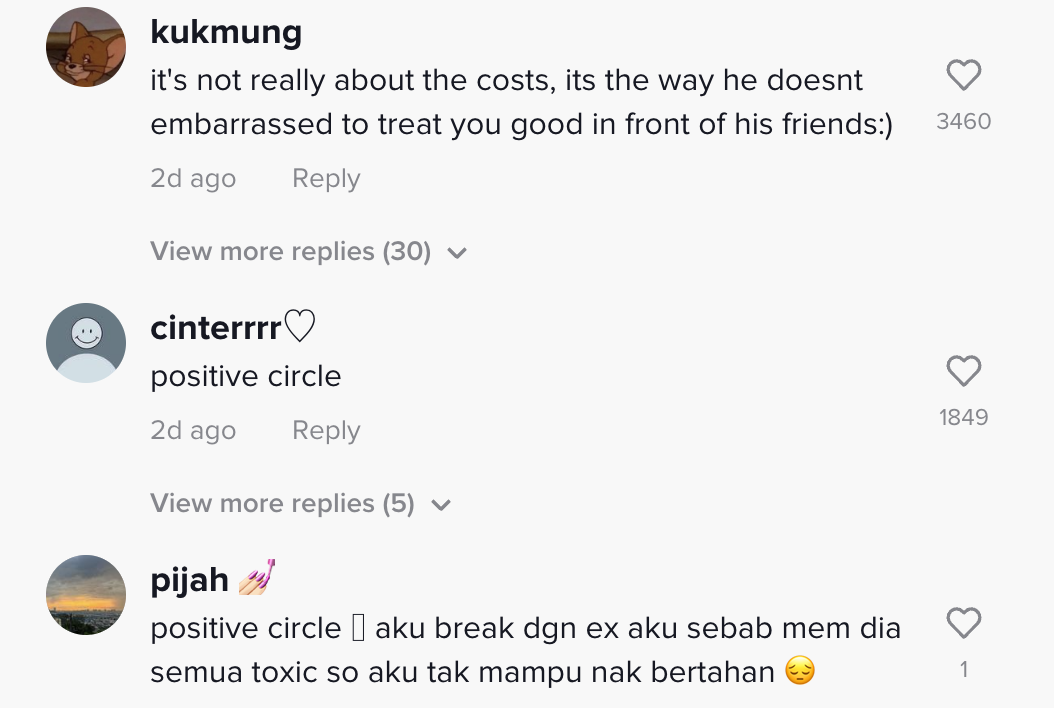Screen dimensions: 1054x708
Task: Open pijah's sunset profile picture
Action: coord(86,595)
